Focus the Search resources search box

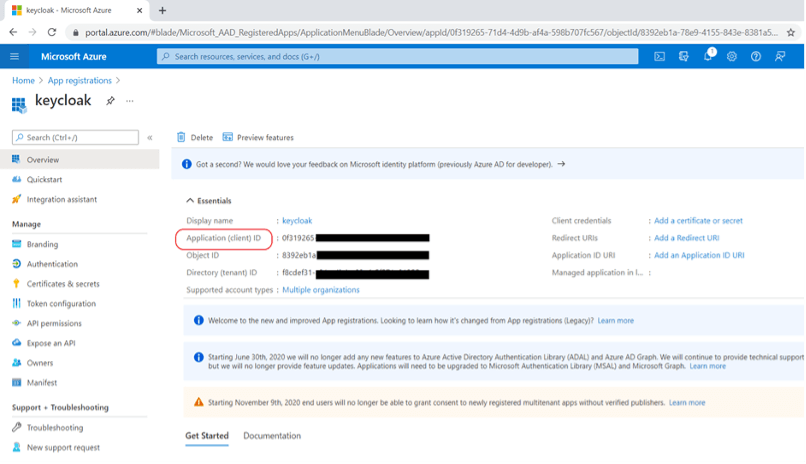pyautogui.click(x=397, y=57)
